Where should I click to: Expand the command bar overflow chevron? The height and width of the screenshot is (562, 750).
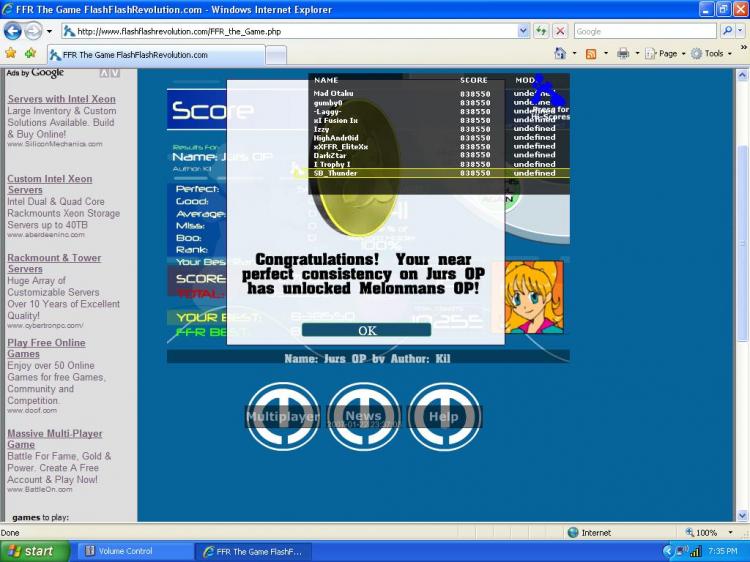[x=744, y=47]
